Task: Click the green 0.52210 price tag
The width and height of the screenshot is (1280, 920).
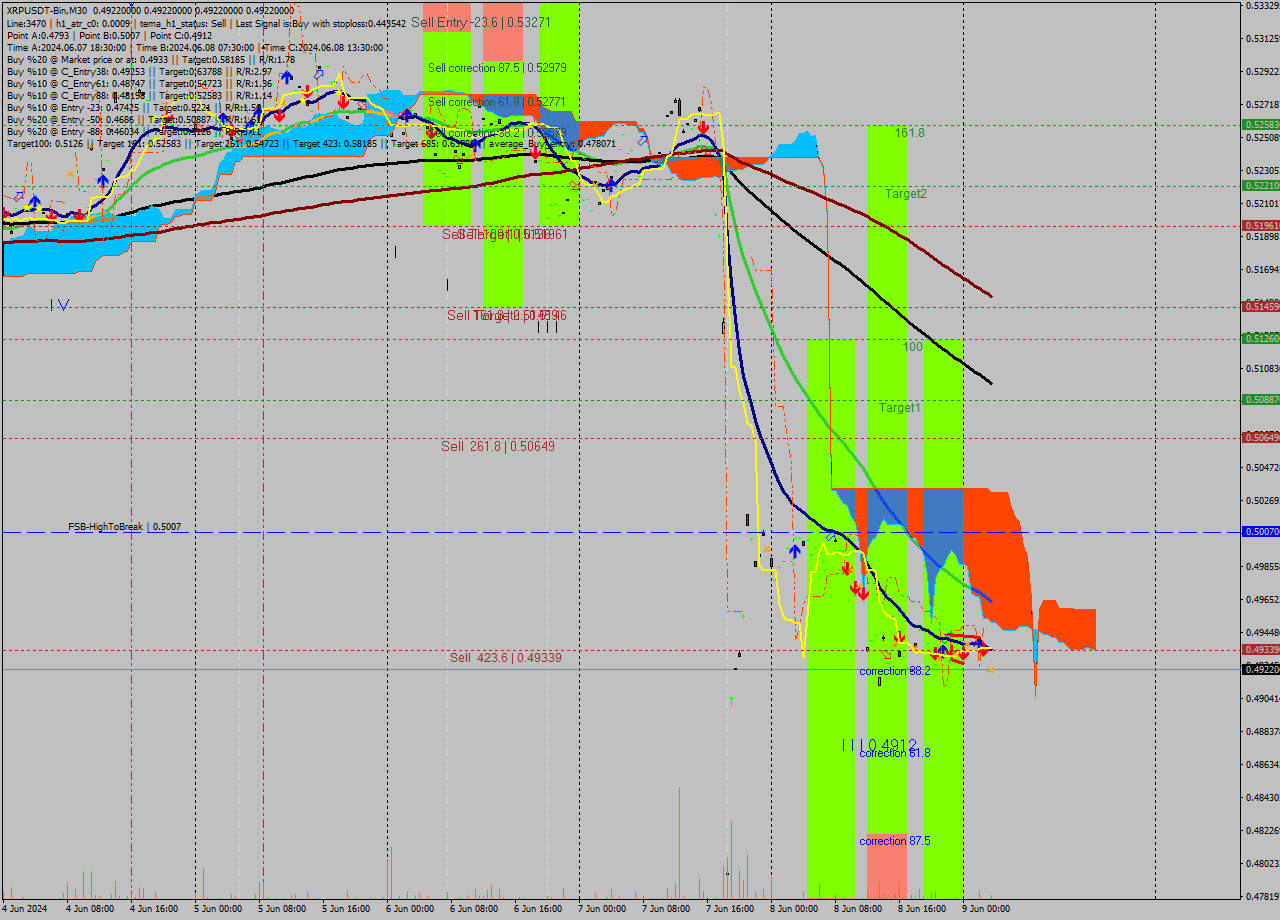Action: [1260, 186]
